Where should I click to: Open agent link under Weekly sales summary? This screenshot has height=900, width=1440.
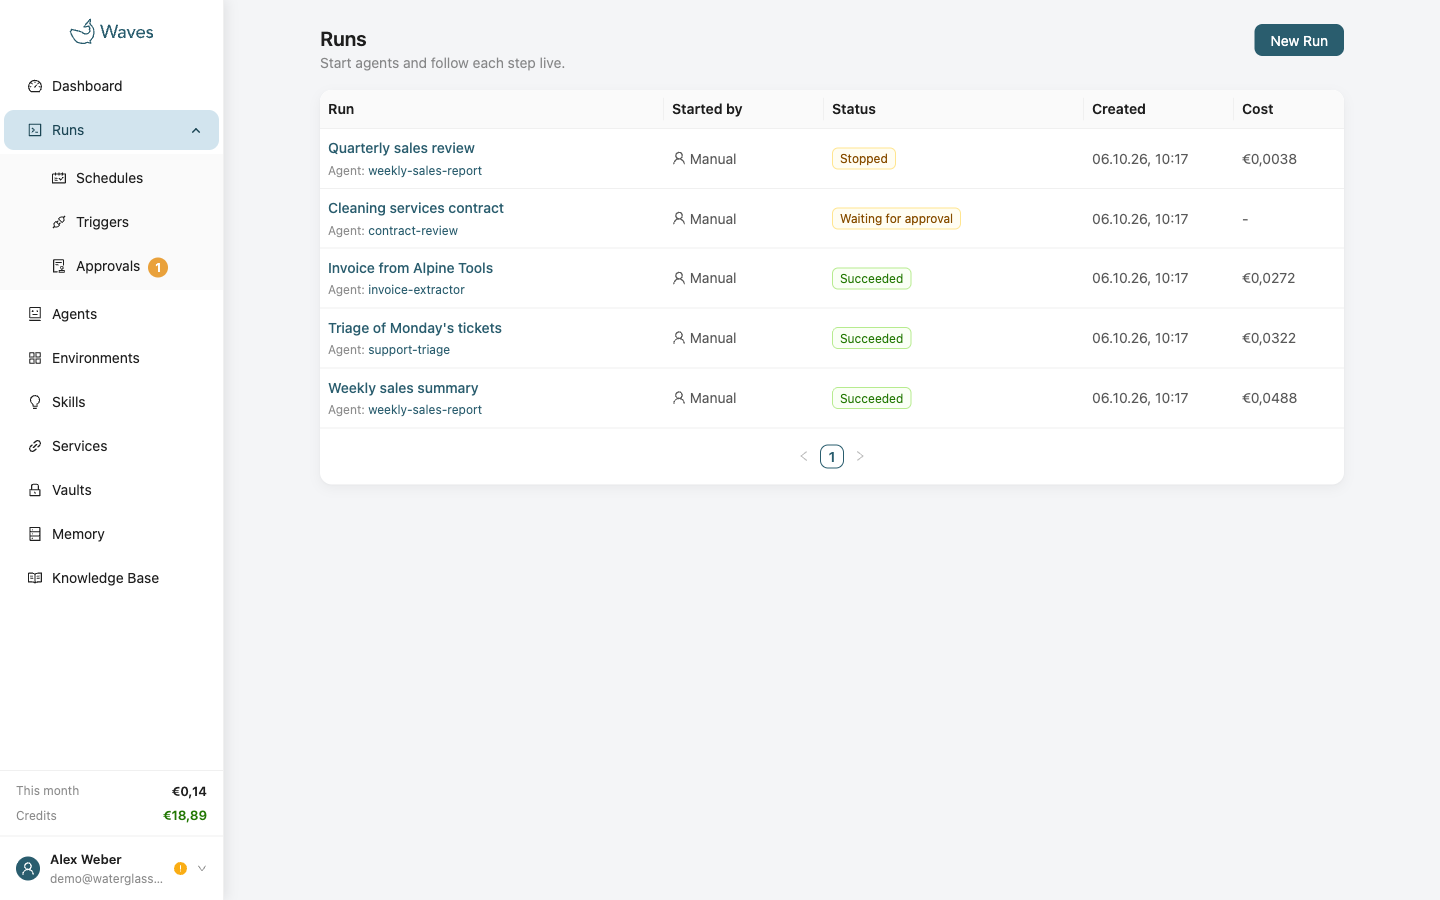[x=425, y=410]
